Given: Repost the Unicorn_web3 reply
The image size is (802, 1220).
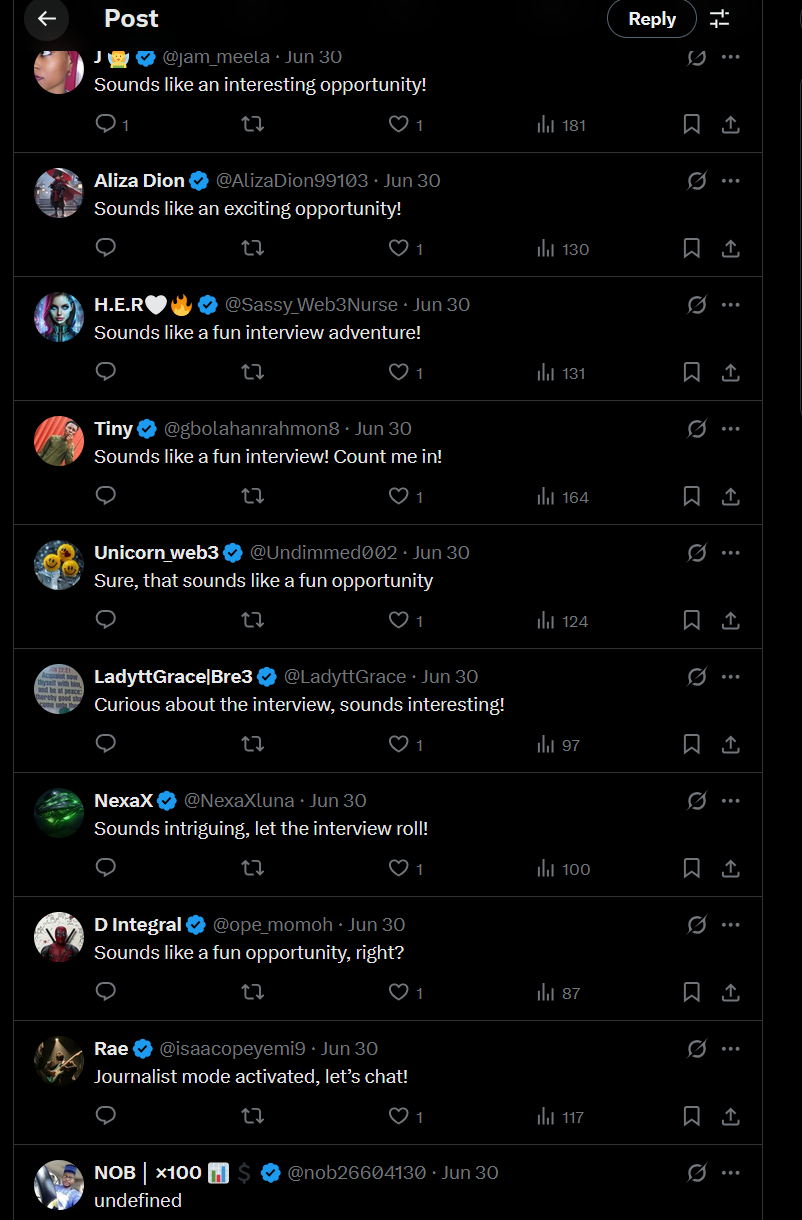Looking at the screenshot, I should tap(253, 620).
